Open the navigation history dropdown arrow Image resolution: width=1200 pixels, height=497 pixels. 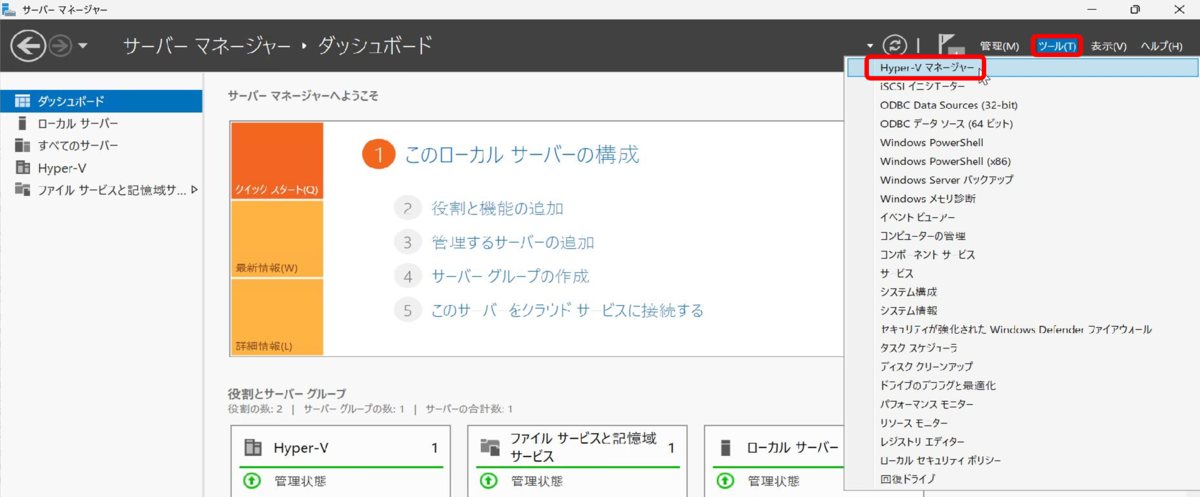coord(83,46)
